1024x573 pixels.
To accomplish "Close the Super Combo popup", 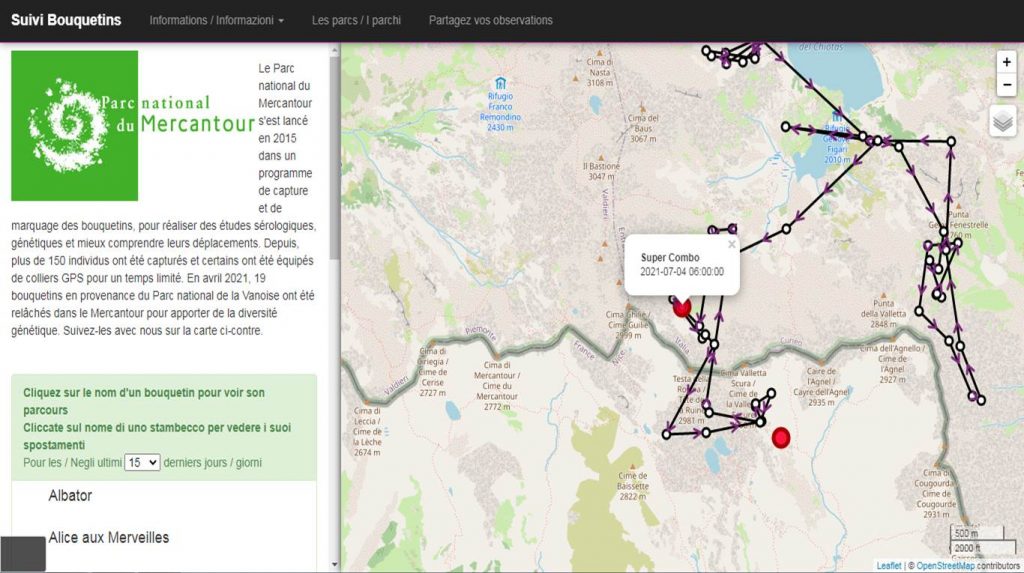I will point(731,243).
